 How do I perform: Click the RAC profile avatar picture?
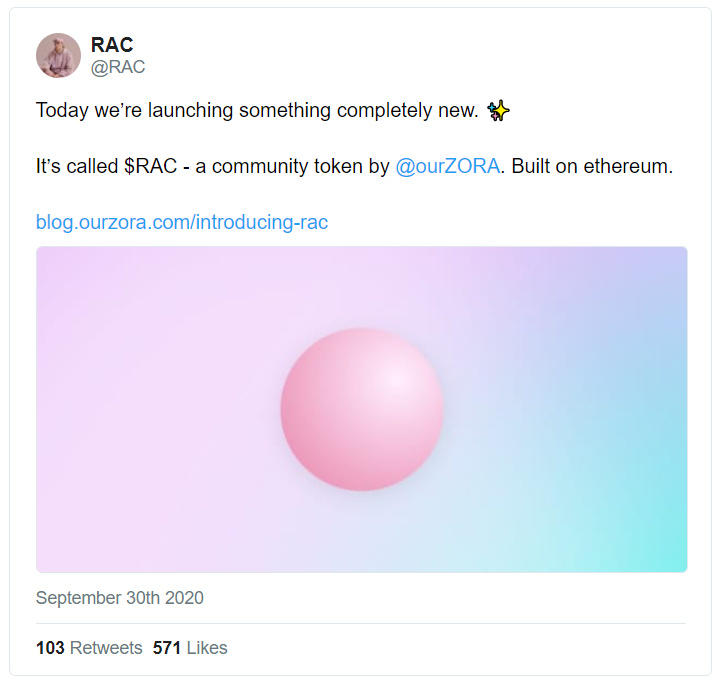click(58, 55)
